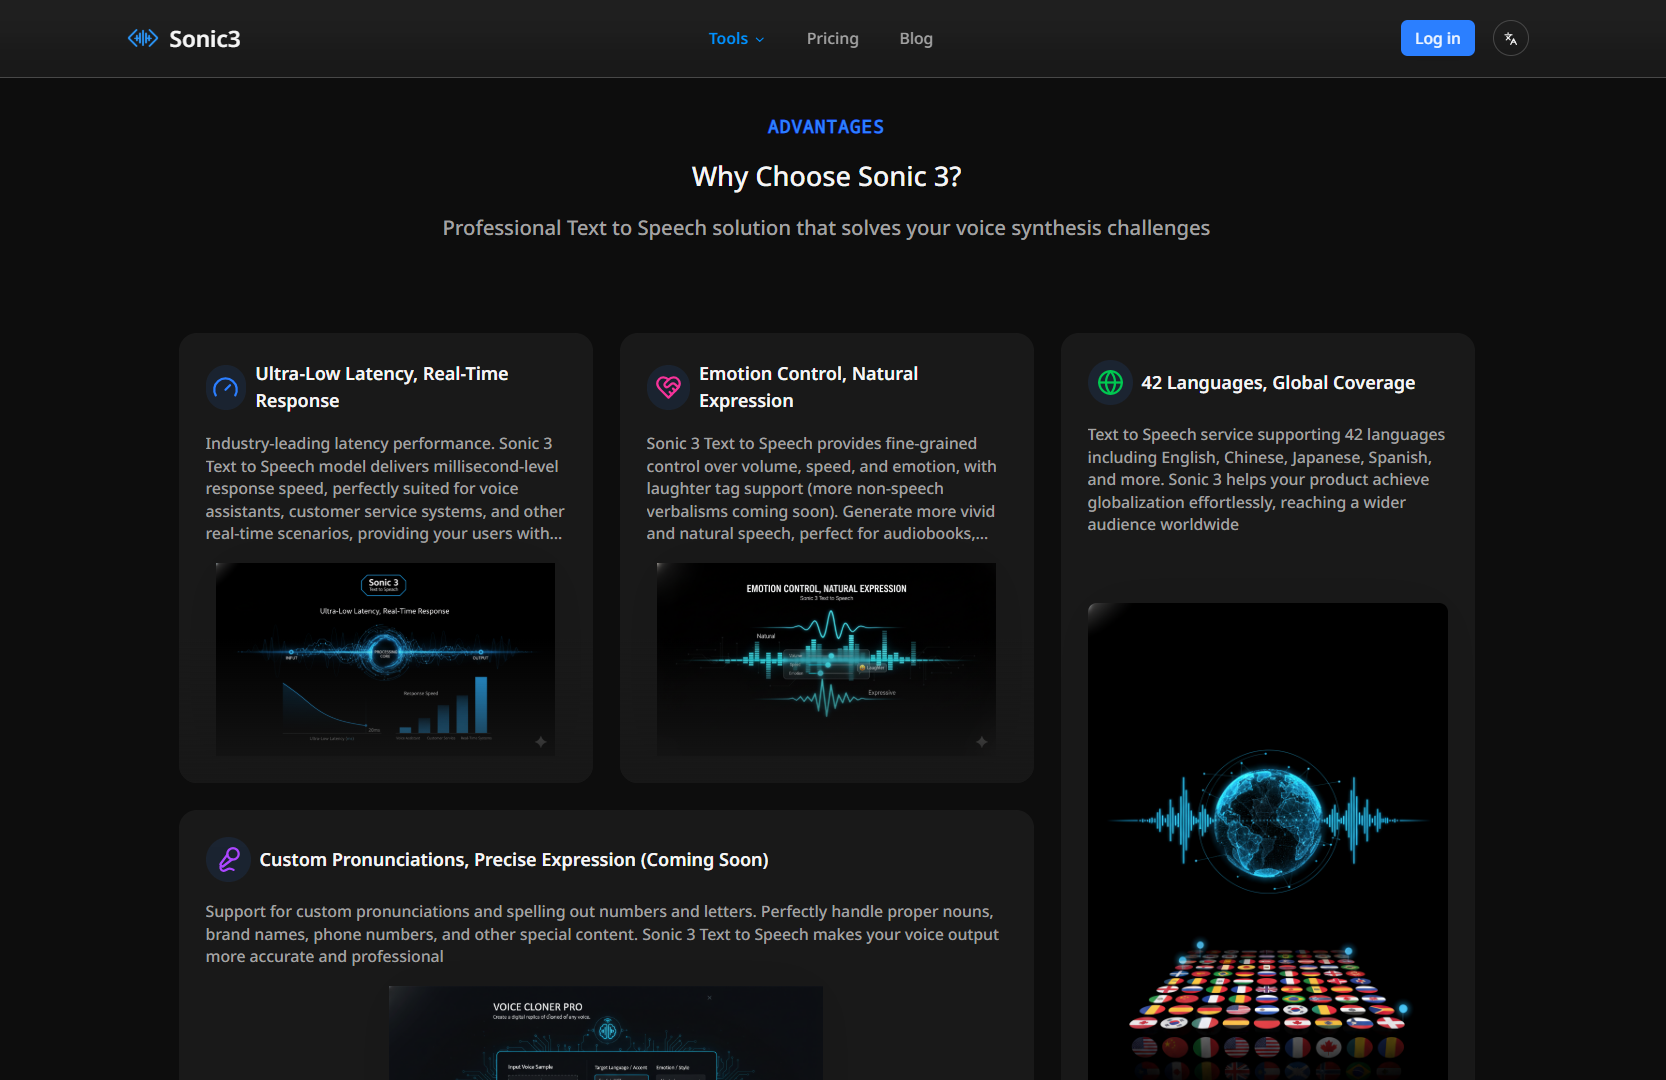Click the Sonic3 logo waveform icon
This screenshot has width=1666, height=1080.
(x=142, y=38)
